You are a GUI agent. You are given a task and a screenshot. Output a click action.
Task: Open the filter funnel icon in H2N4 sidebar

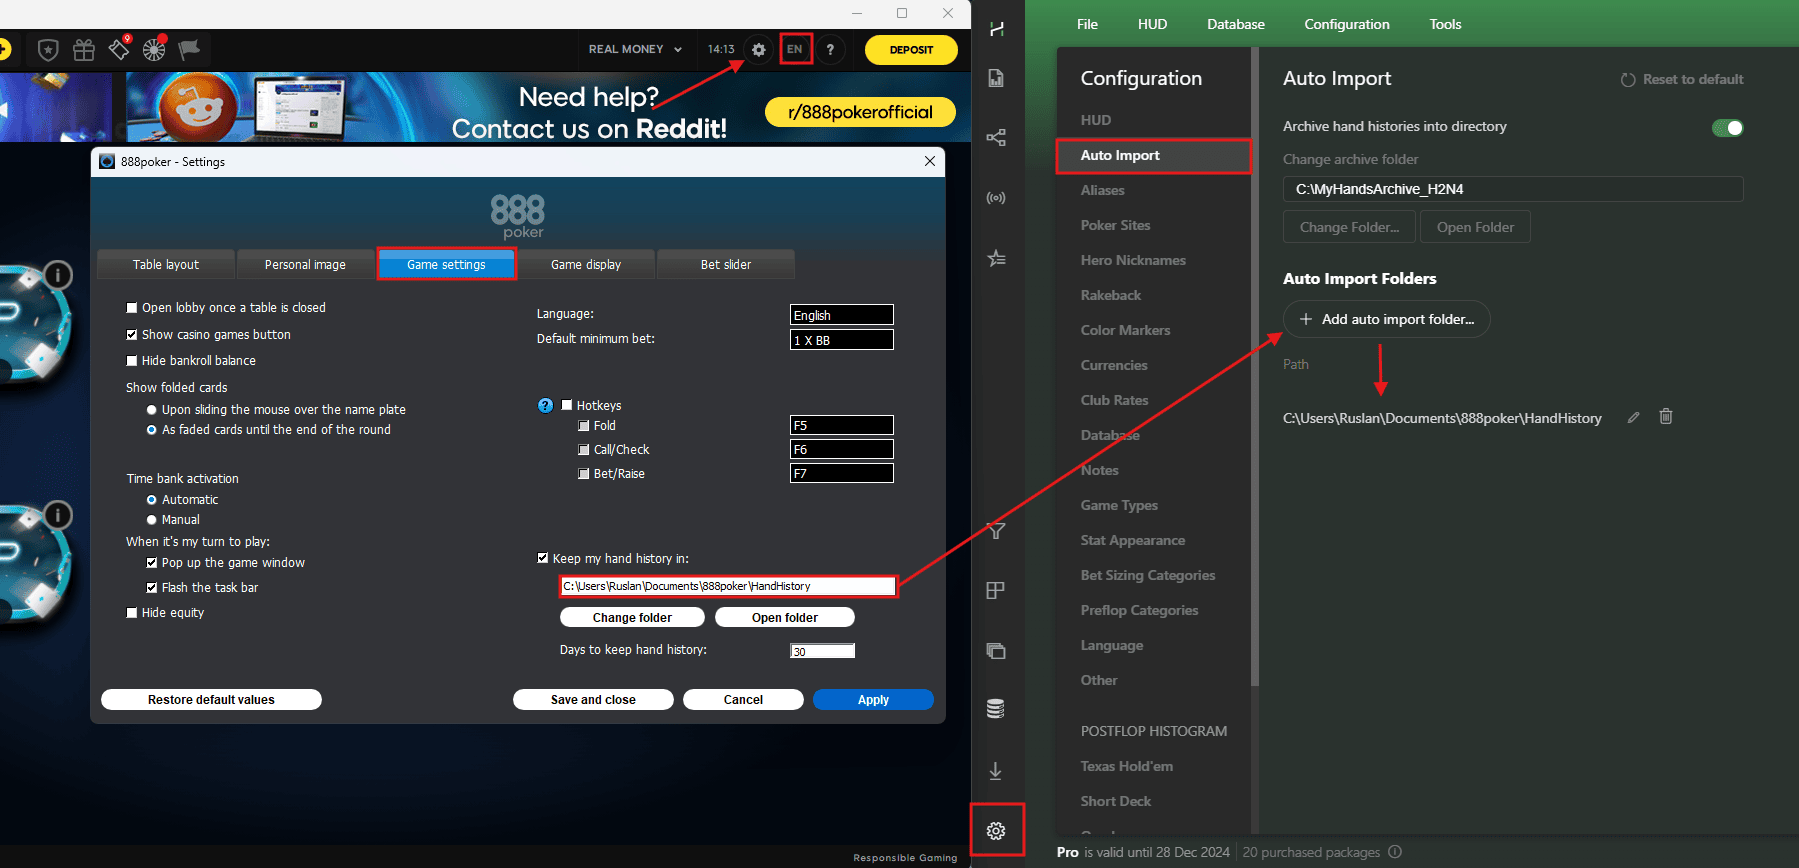coord(996,531)
